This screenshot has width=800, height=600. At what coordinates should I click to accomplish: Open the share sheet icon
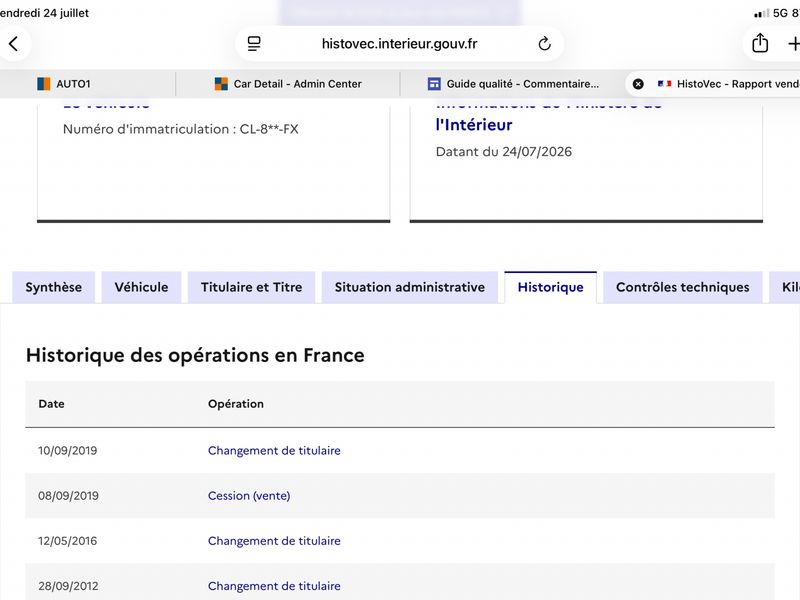click(760, 43)
